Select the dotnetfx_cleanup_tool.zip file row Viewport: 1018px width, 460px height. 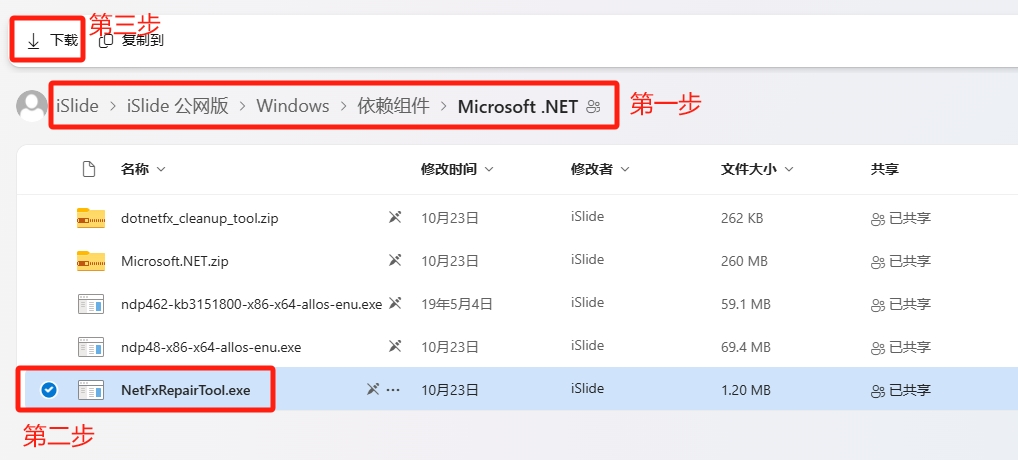517,218
